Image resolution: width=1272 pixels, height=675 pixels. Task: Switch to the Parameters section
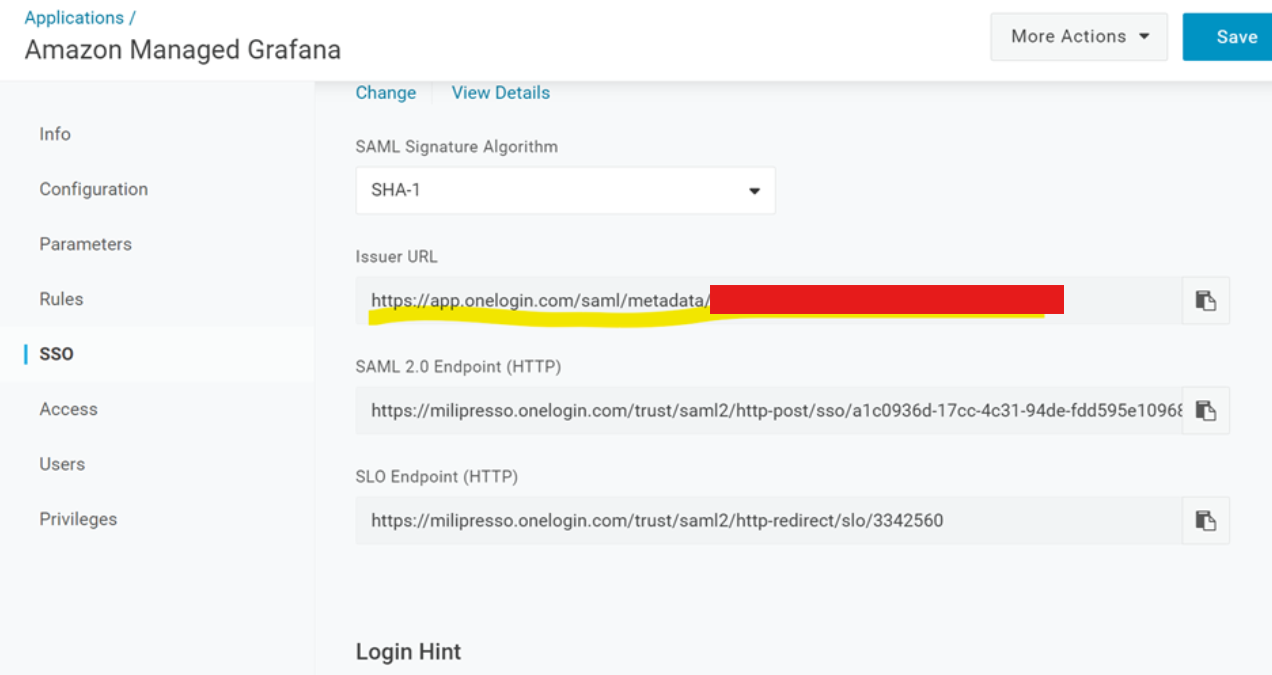pos(86,244)
